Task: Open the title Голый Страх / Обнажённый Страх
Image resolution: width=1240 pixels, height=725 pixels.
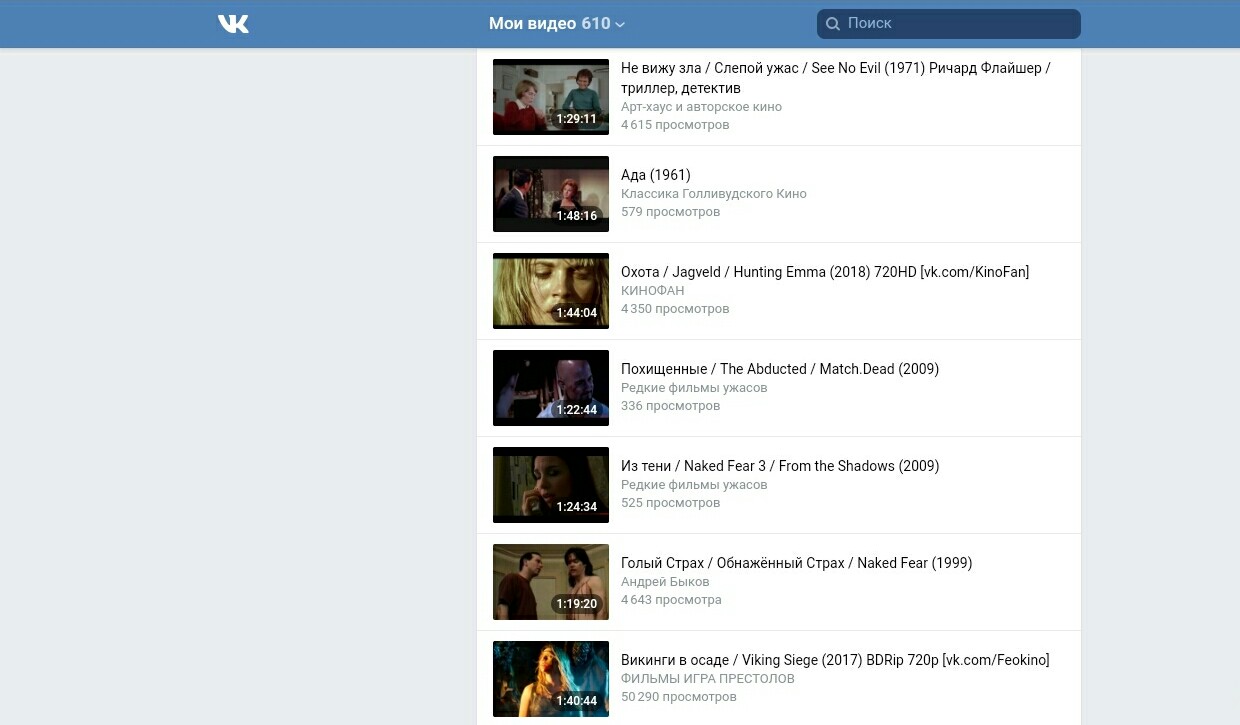Action: 797,563
